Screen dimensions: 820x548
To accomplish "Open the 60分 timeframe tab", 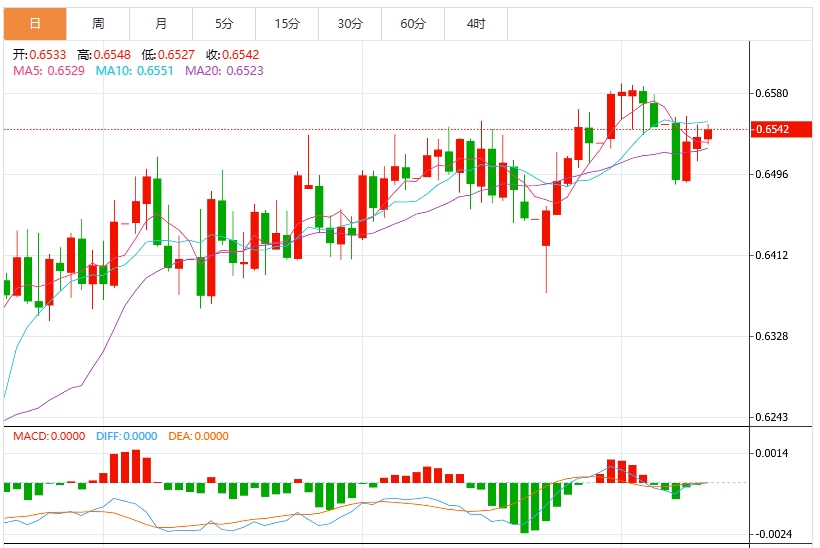I will point(413,24).
